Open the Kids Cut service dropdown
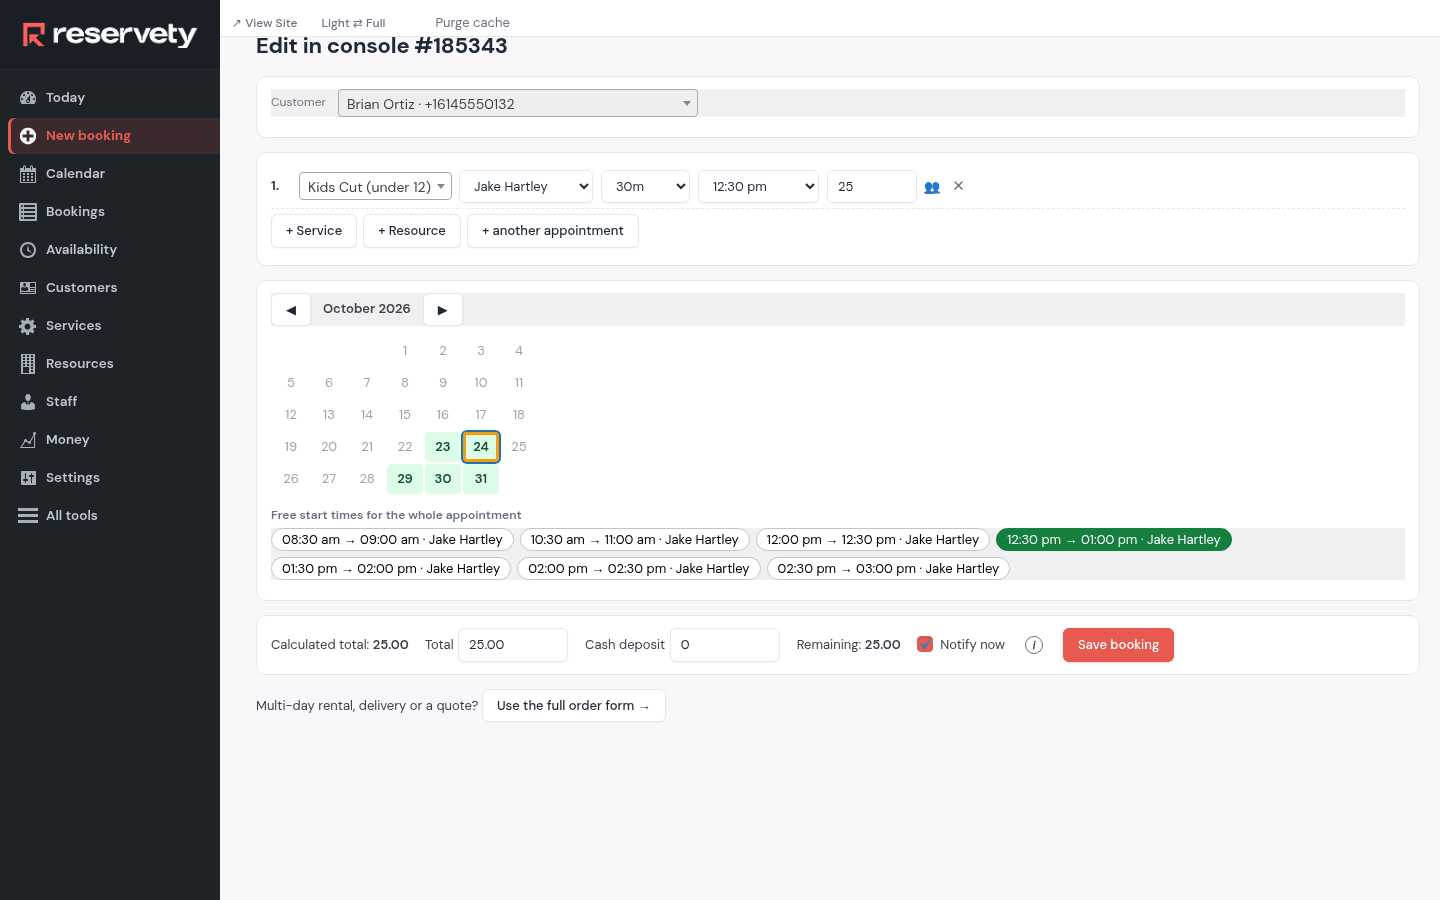Image resolution: width=1440 pixels, height=900 pixels. click(375, 187)
